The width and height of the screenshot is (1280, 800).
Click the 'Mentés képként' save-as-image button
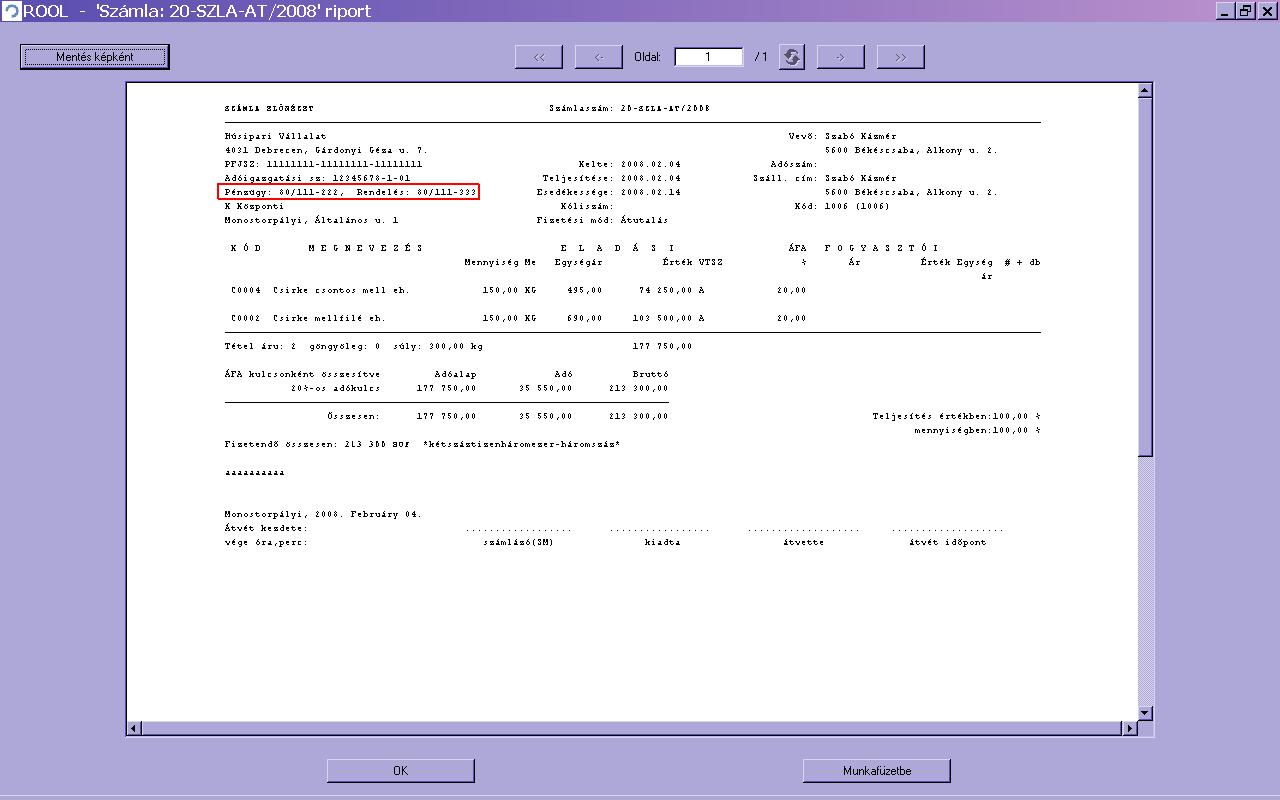tap(95, 57)
